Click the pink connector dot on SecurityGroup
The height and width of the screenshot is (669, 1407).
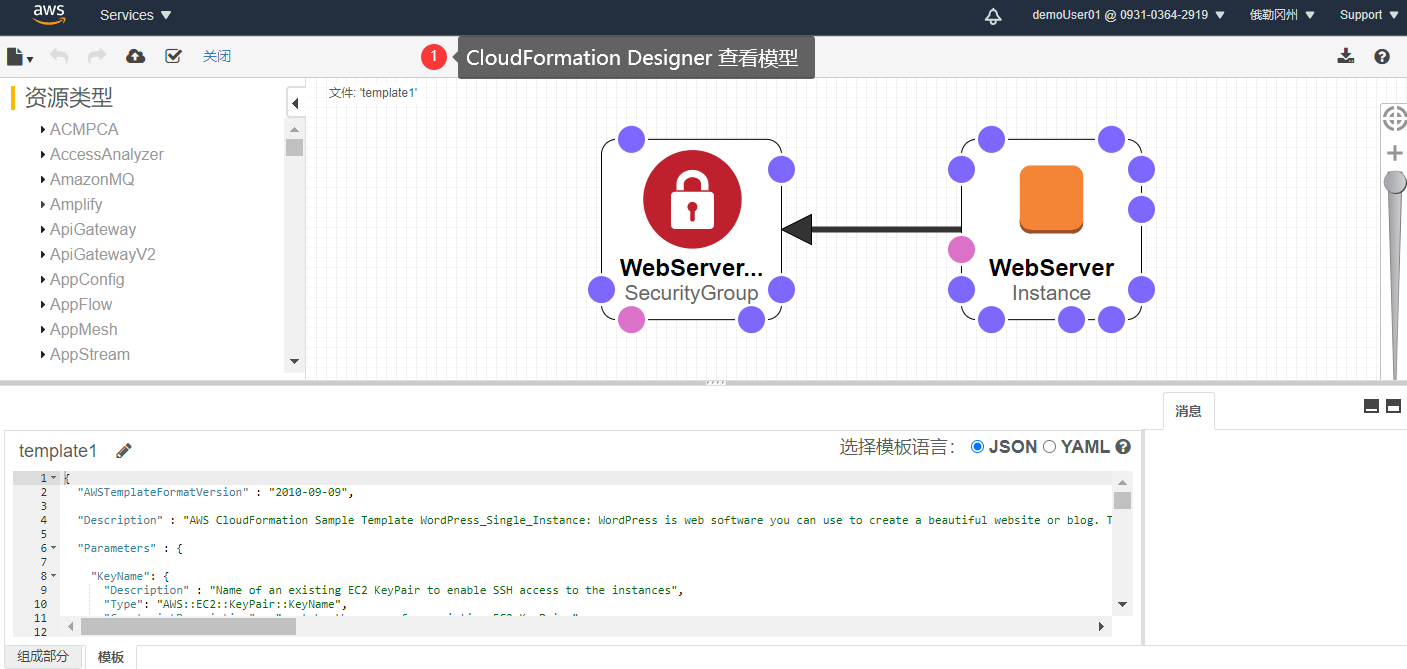tap(631, 319)
